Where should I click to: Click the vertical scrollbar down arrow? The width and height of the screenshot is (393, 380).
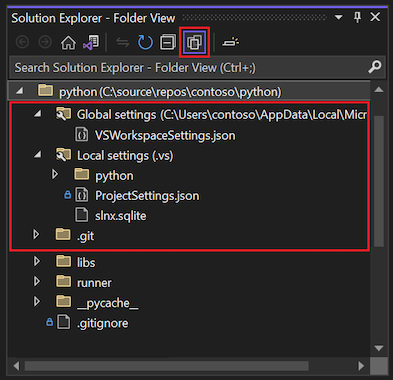379,348
